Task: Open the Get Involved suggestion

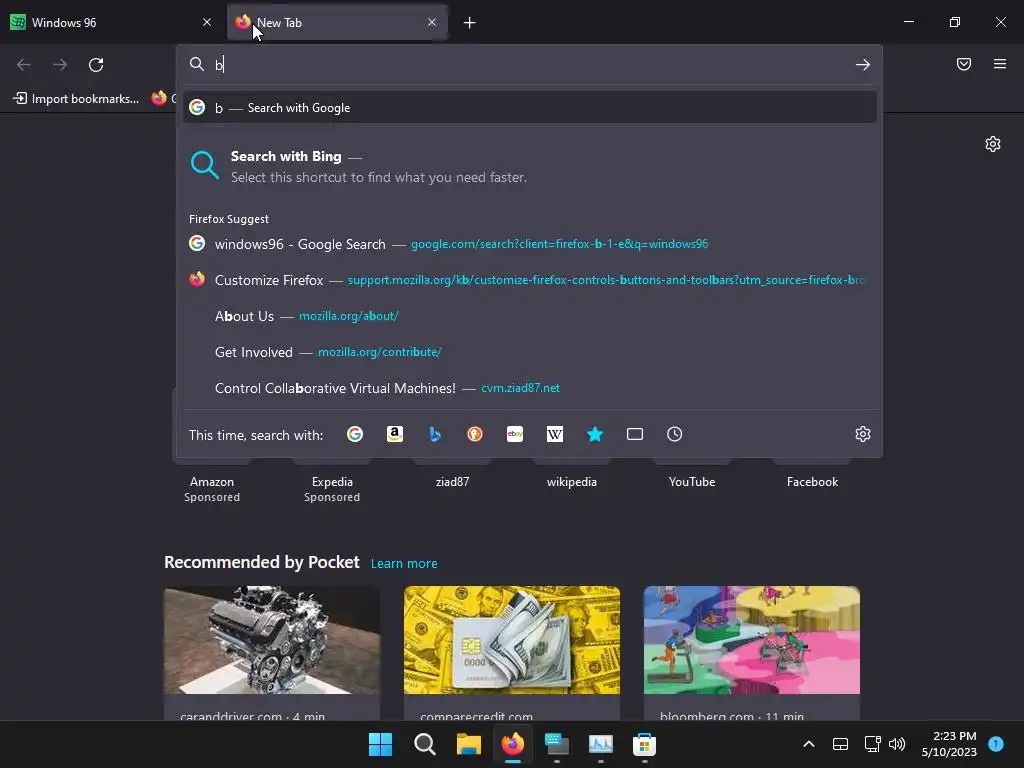Action: click(530, 352)
